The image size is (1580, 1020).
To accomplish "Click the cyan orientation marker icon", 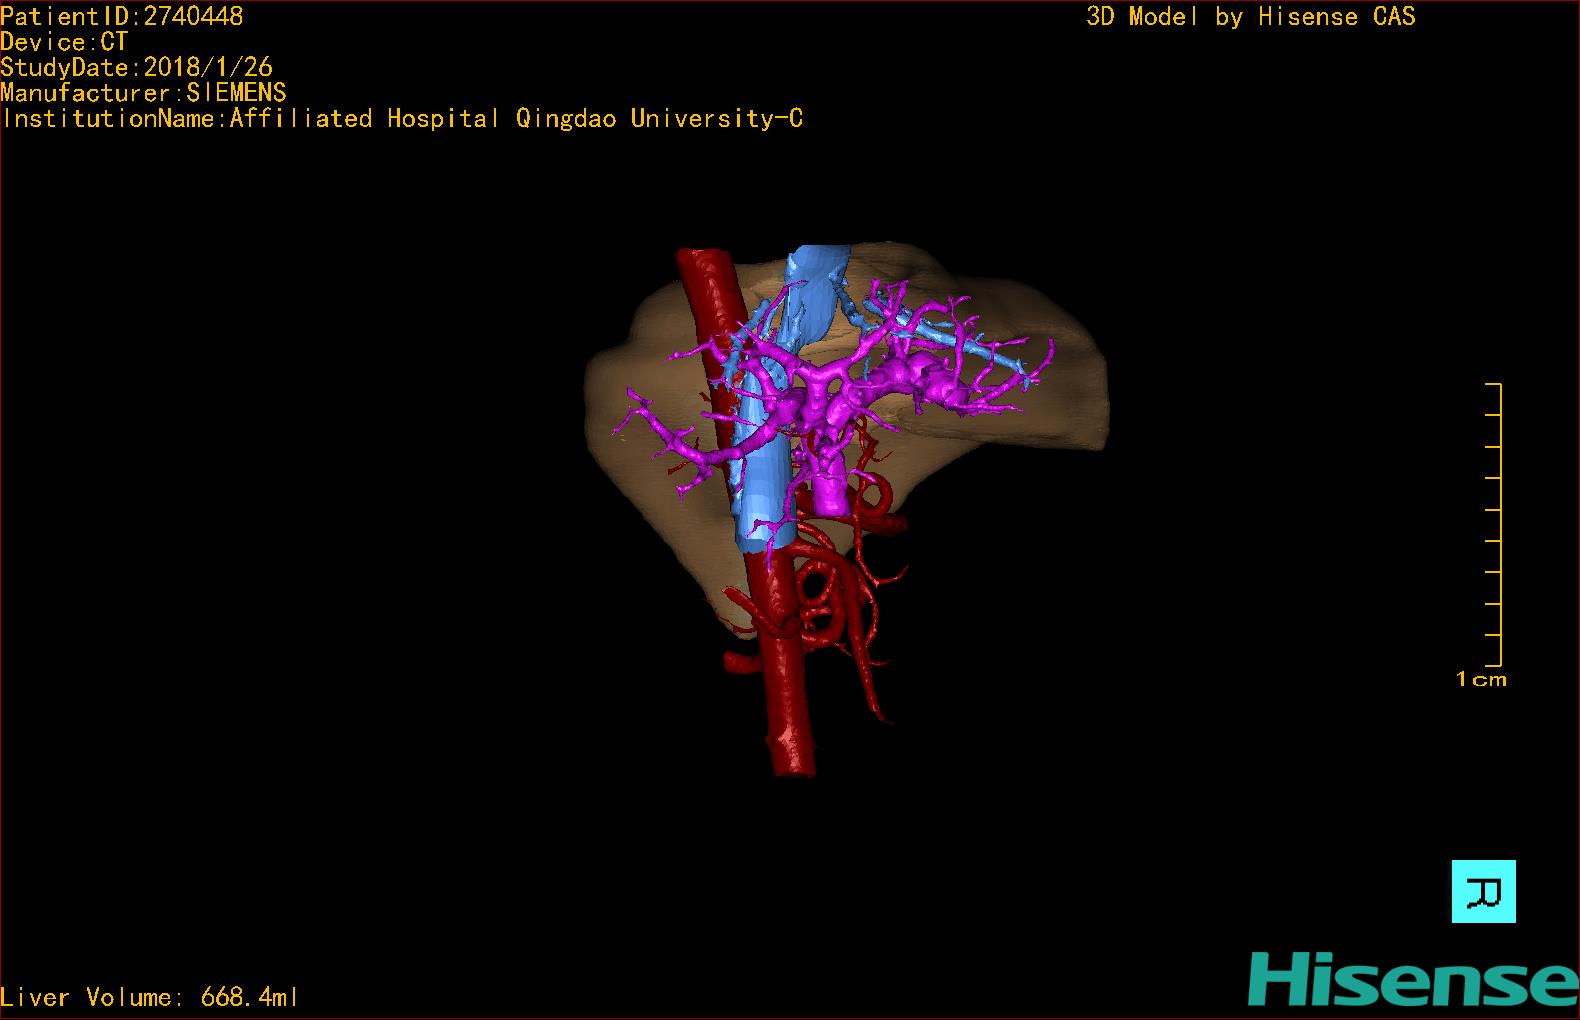I will pyautogui.click(x=1483, y=891).
